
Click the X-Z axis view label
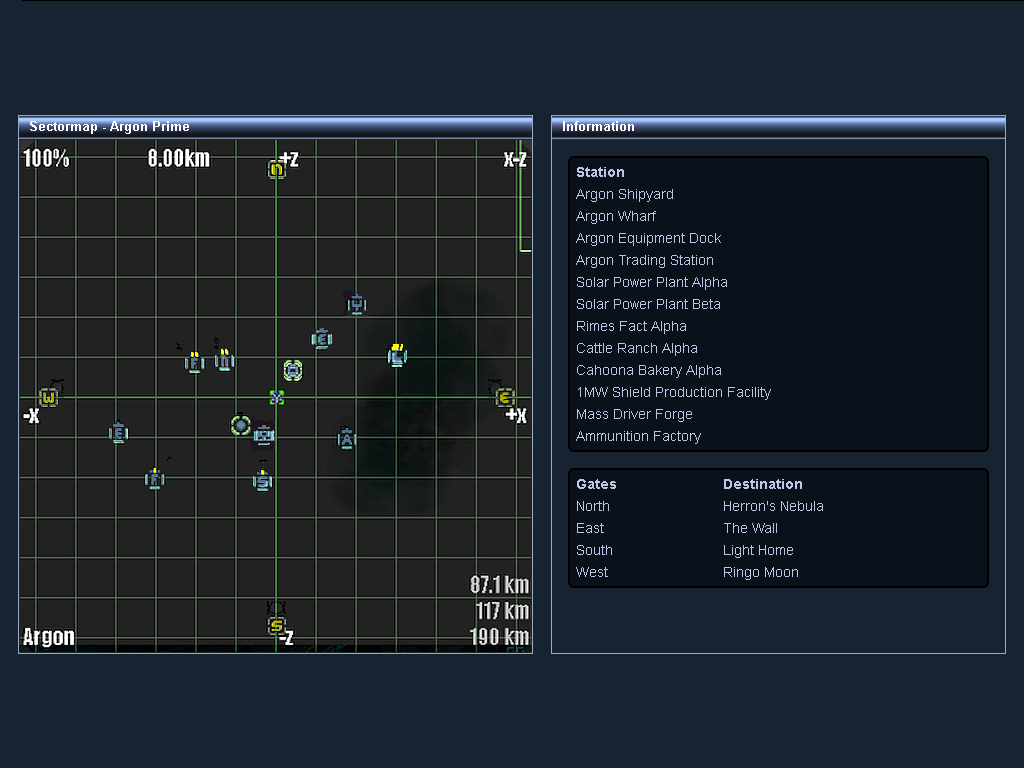coord(515,159)
